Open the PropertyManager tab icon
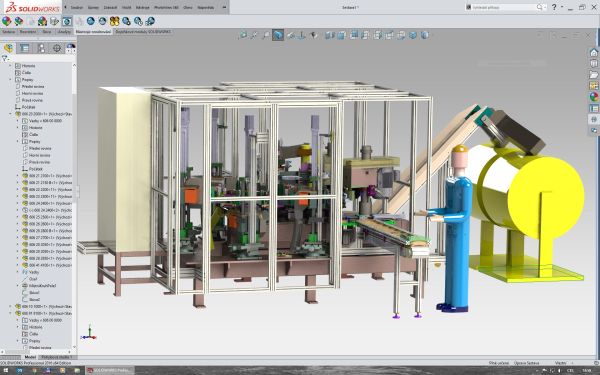600x375 pixels. coord(24,48)
